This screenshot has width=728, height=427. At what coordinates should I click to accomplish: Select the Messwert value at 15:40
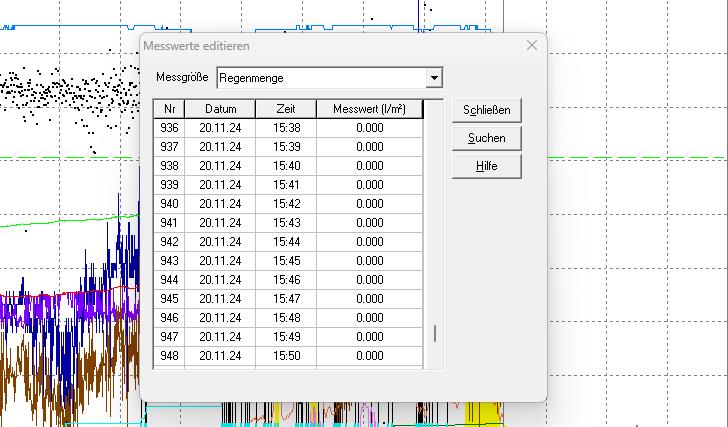click(369, 166)
